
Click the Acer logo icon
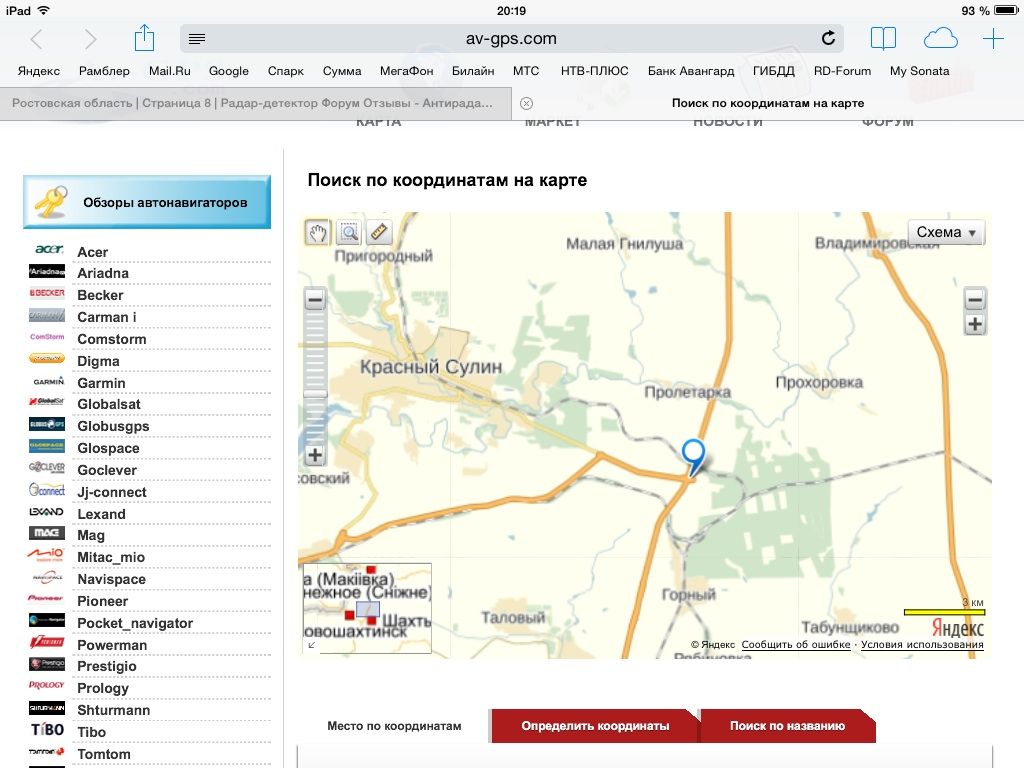(x=48, y=249)
